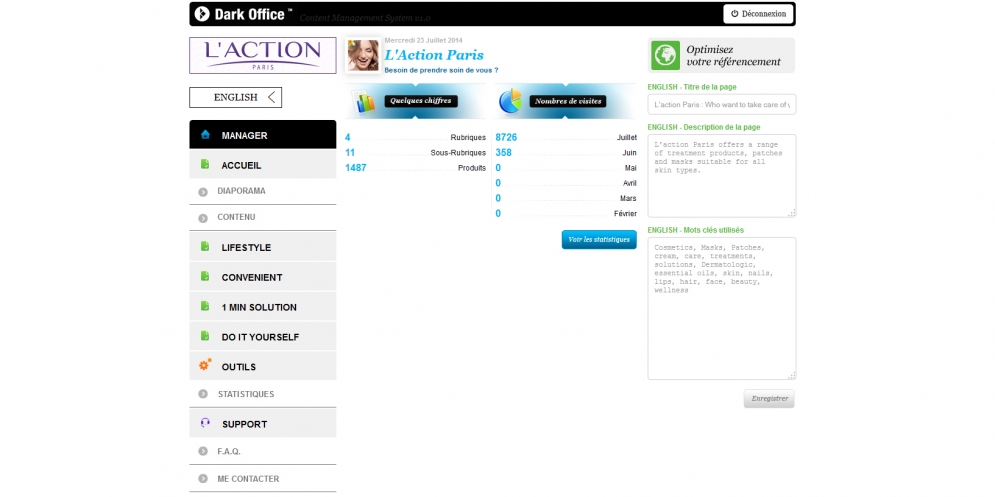
Task: Click the Enregistrer save button
Action: (x=769, y=399)
